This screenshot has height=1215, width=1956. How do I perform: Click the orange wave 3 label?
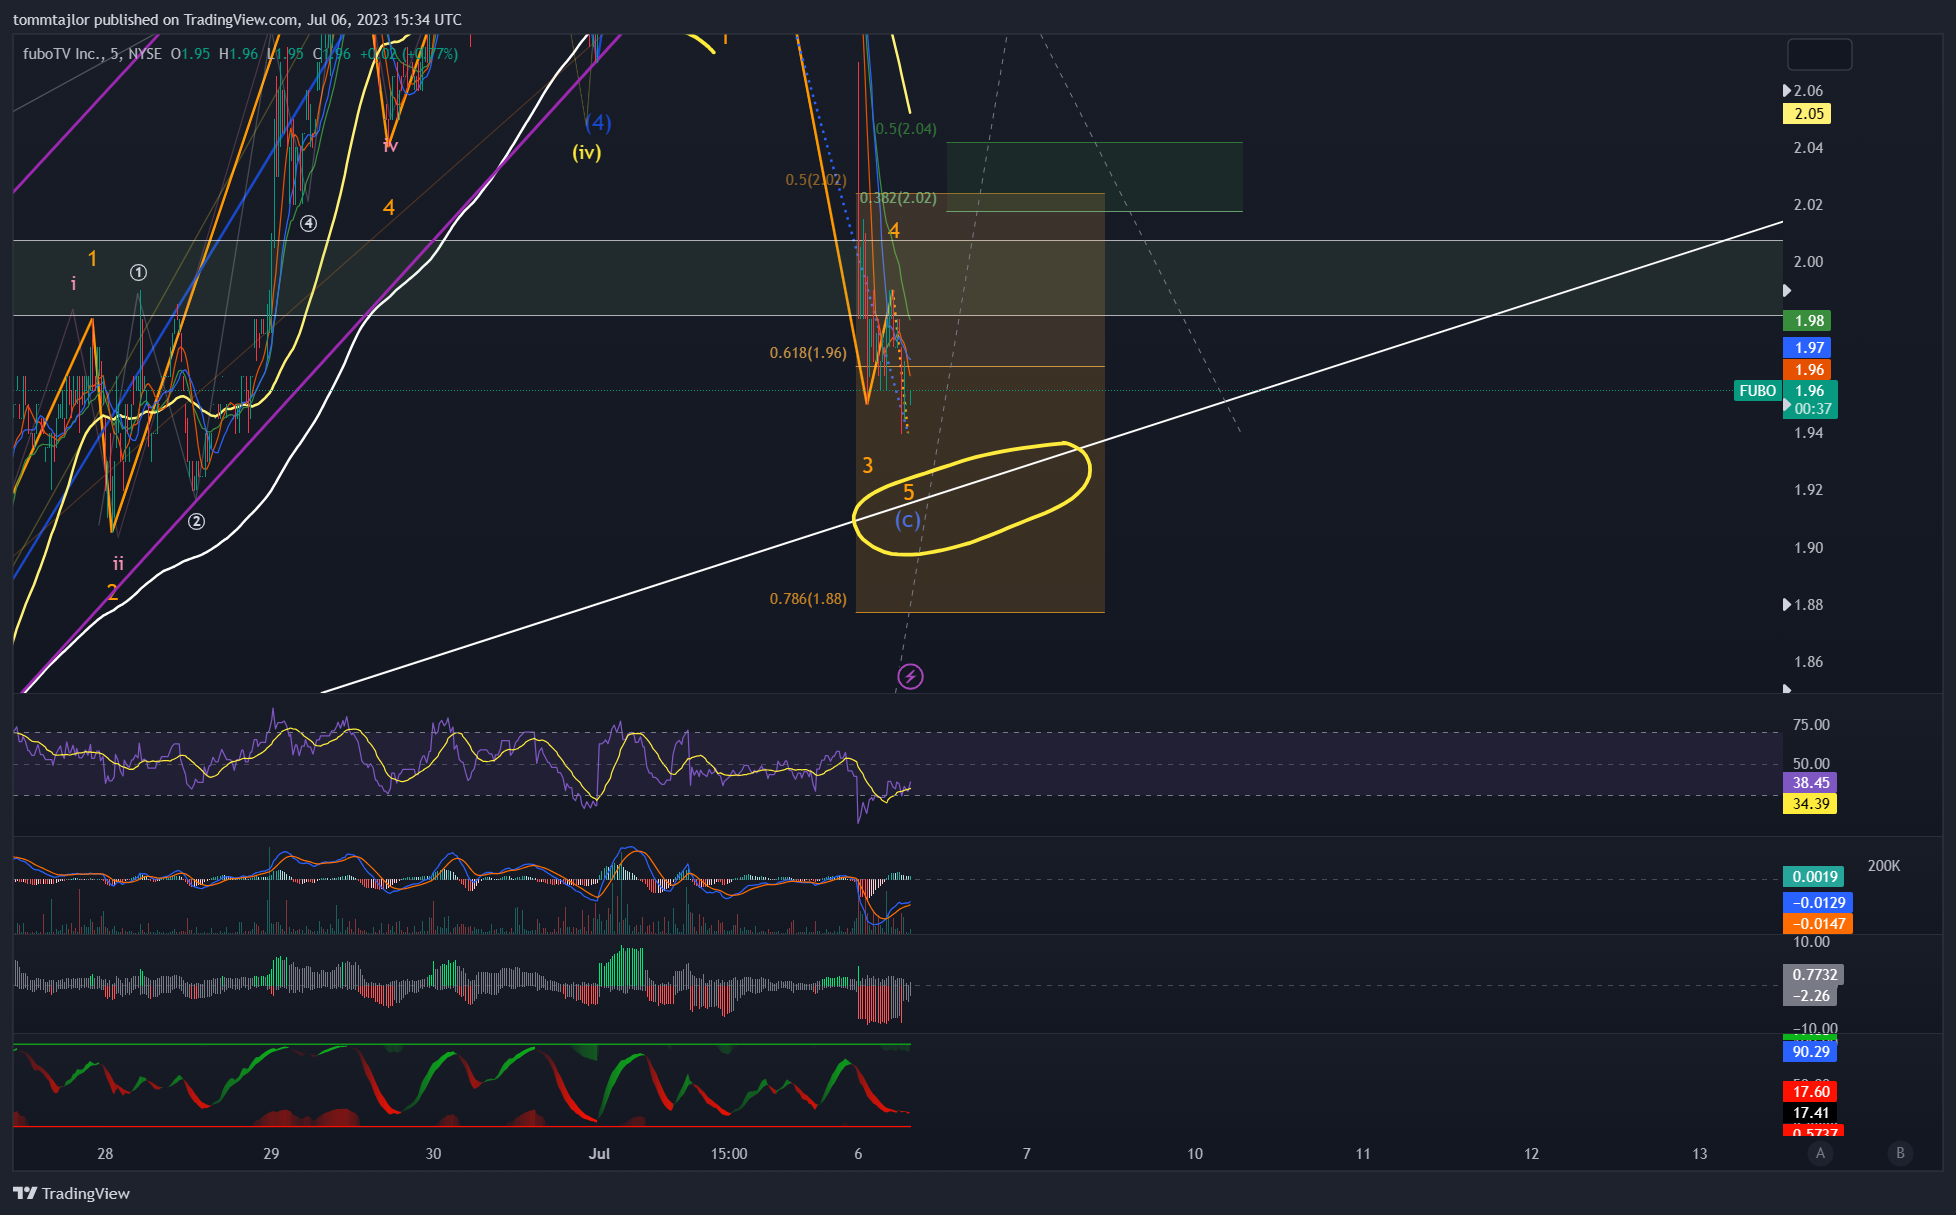coord(868,465)
